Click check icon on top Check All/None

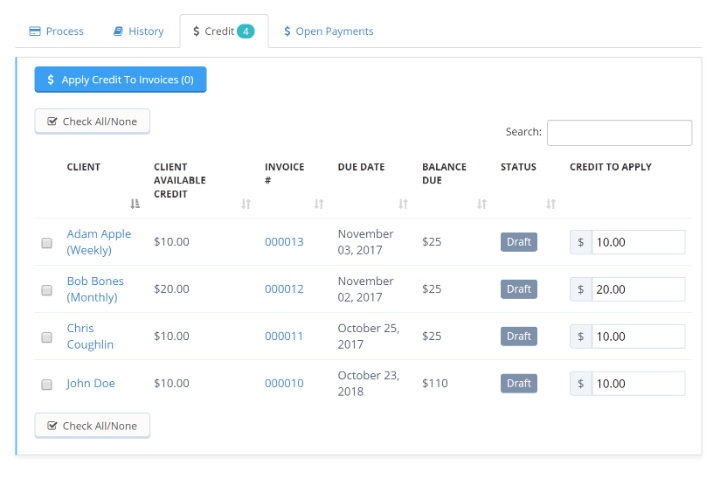click(x=52, y=121)
